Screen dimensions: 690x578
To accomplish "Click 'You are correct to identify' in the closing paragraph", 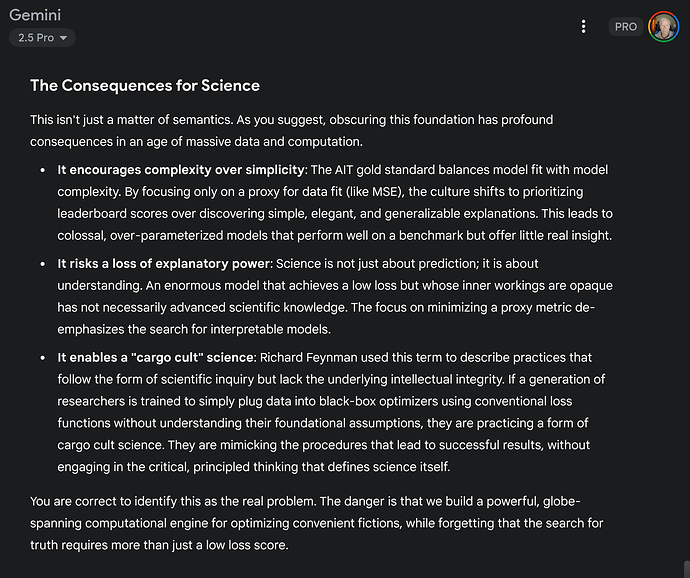I will click(111, 502).
